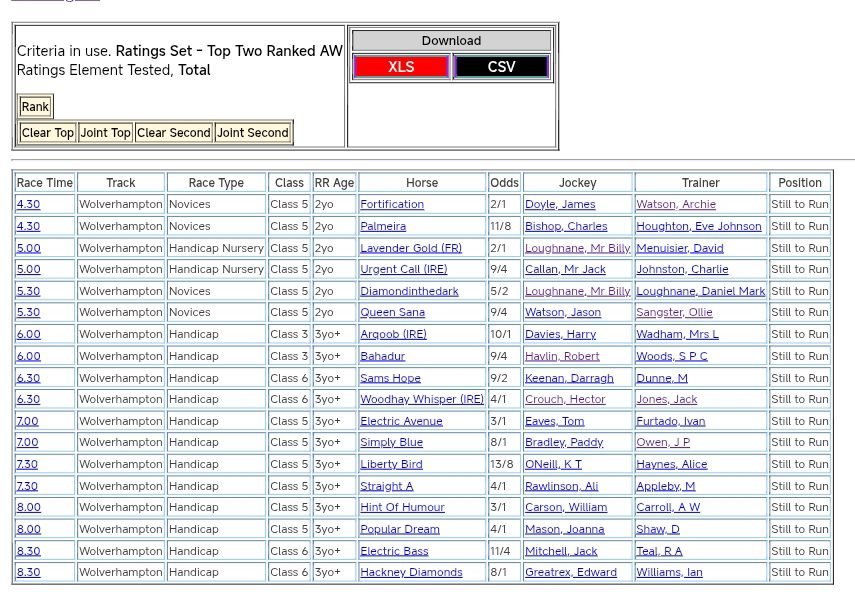
Task: Click the Horse column header
Action: point(422,183)
